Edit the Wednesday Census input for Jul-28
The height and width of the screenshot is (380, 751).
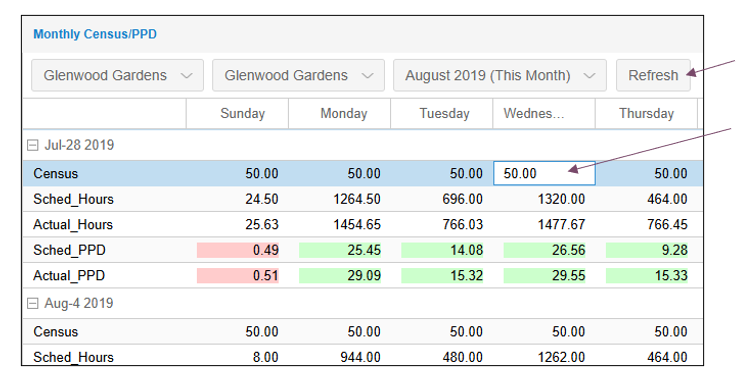pos(545,173)
